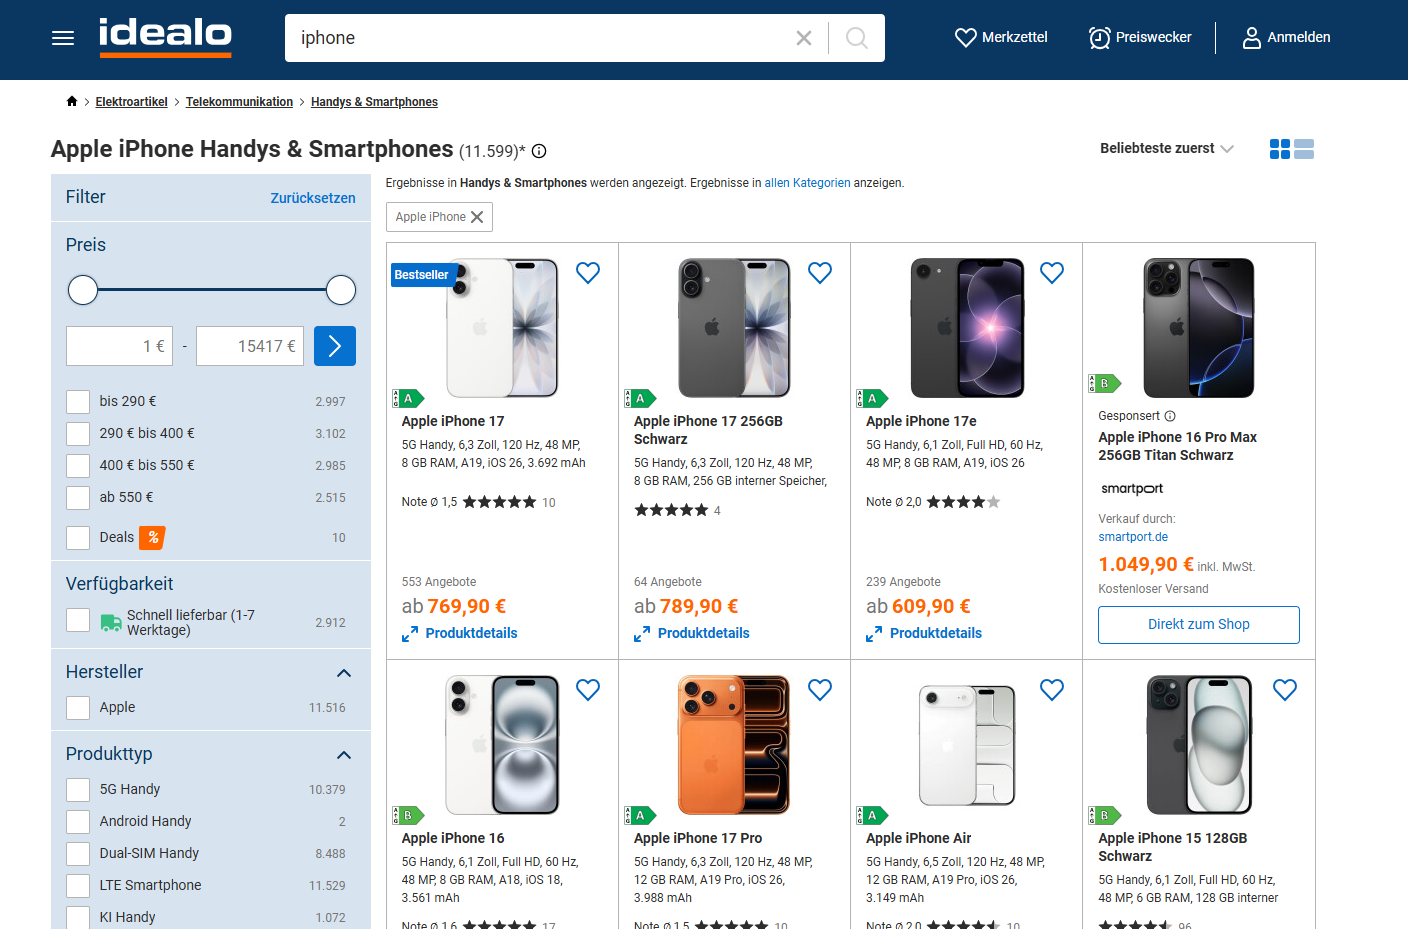
Task: Reset filters via Zurücksetzen link
Action: pos(313,198)
